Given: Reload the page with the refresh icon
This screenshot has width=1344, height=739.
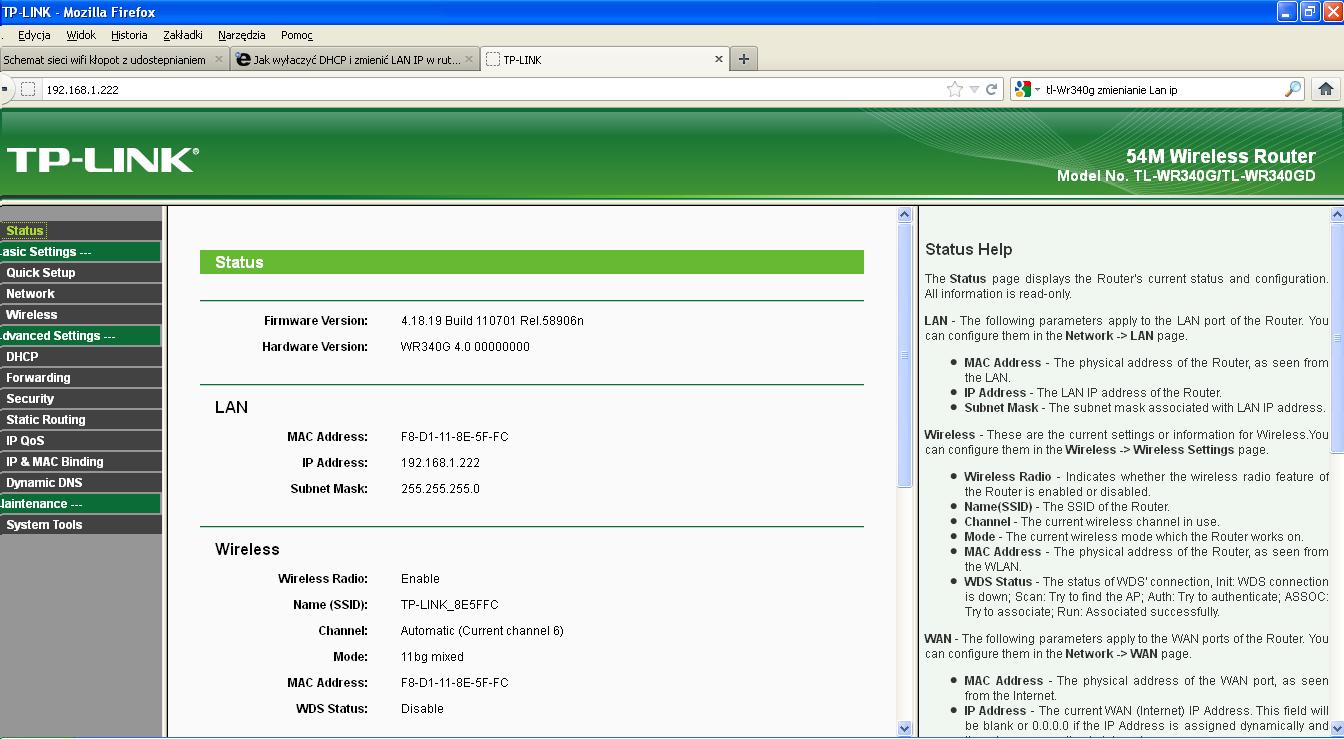Looking at the screenshot, I should (x=992, y=89).
